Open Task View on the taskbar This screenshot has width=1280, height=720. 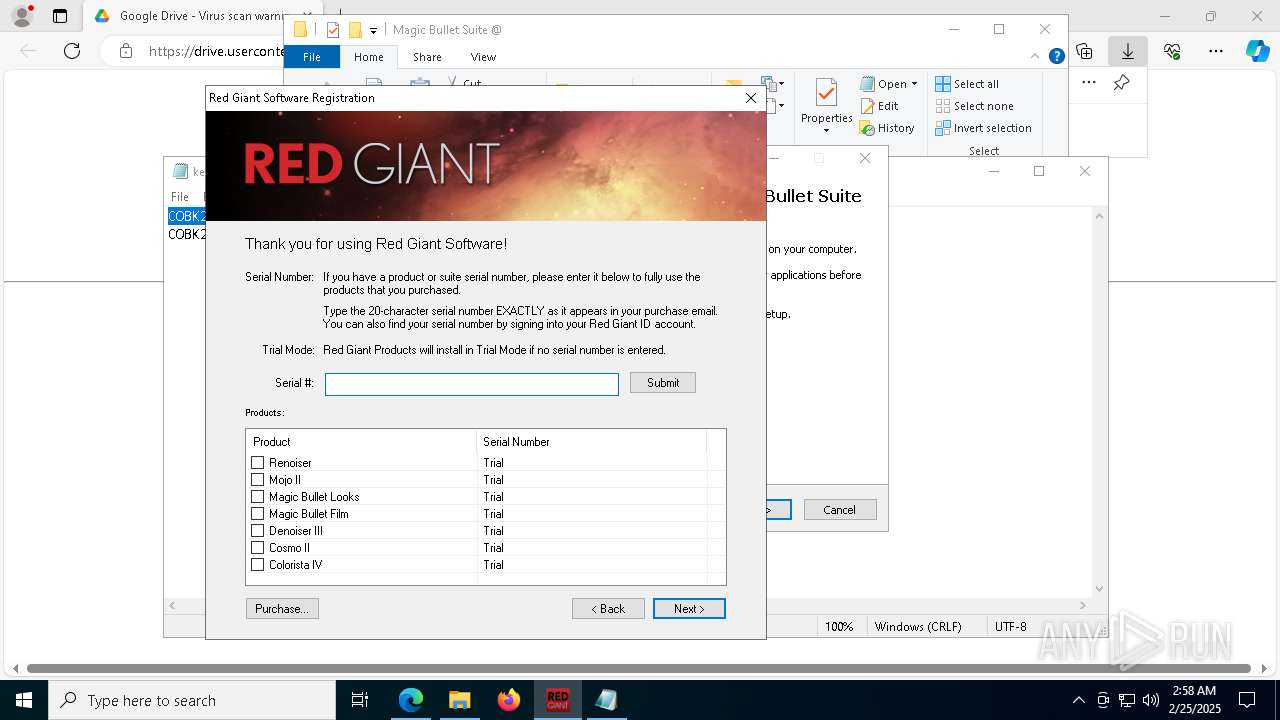coord(360,700)
